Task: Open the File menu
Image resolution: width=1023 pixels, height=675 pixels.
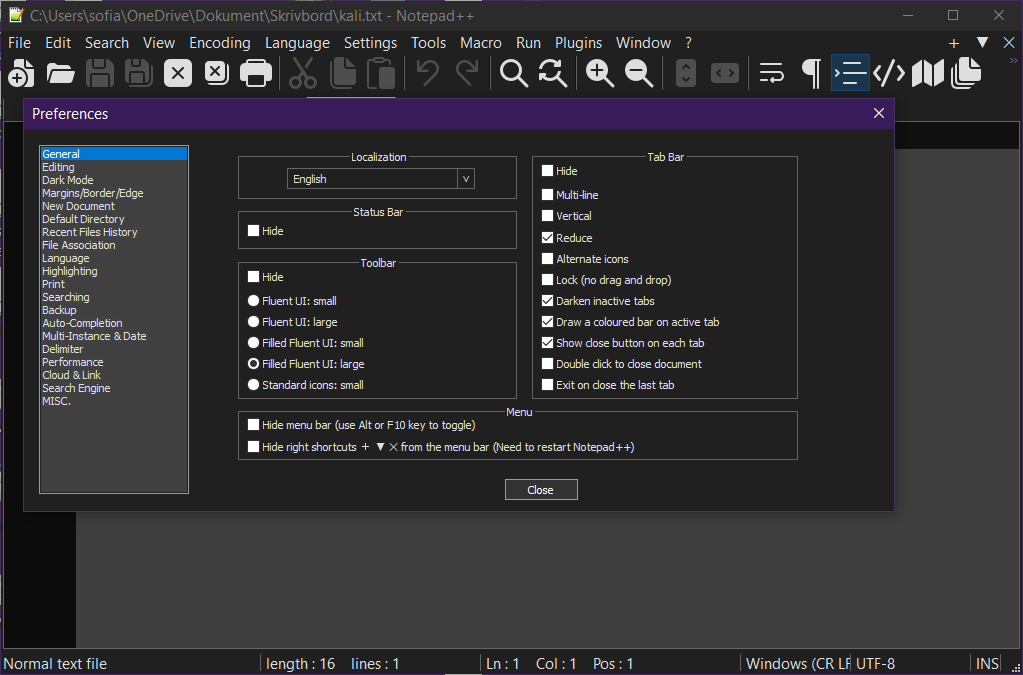Action: pos(20,43)
